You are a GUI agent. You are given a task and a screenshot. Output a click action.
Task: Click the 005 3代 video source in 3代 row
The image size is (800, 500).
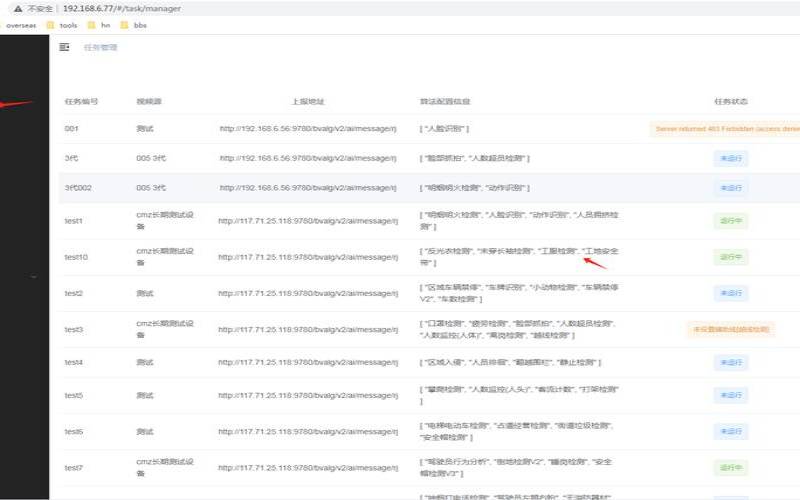[x=151, y=158]
